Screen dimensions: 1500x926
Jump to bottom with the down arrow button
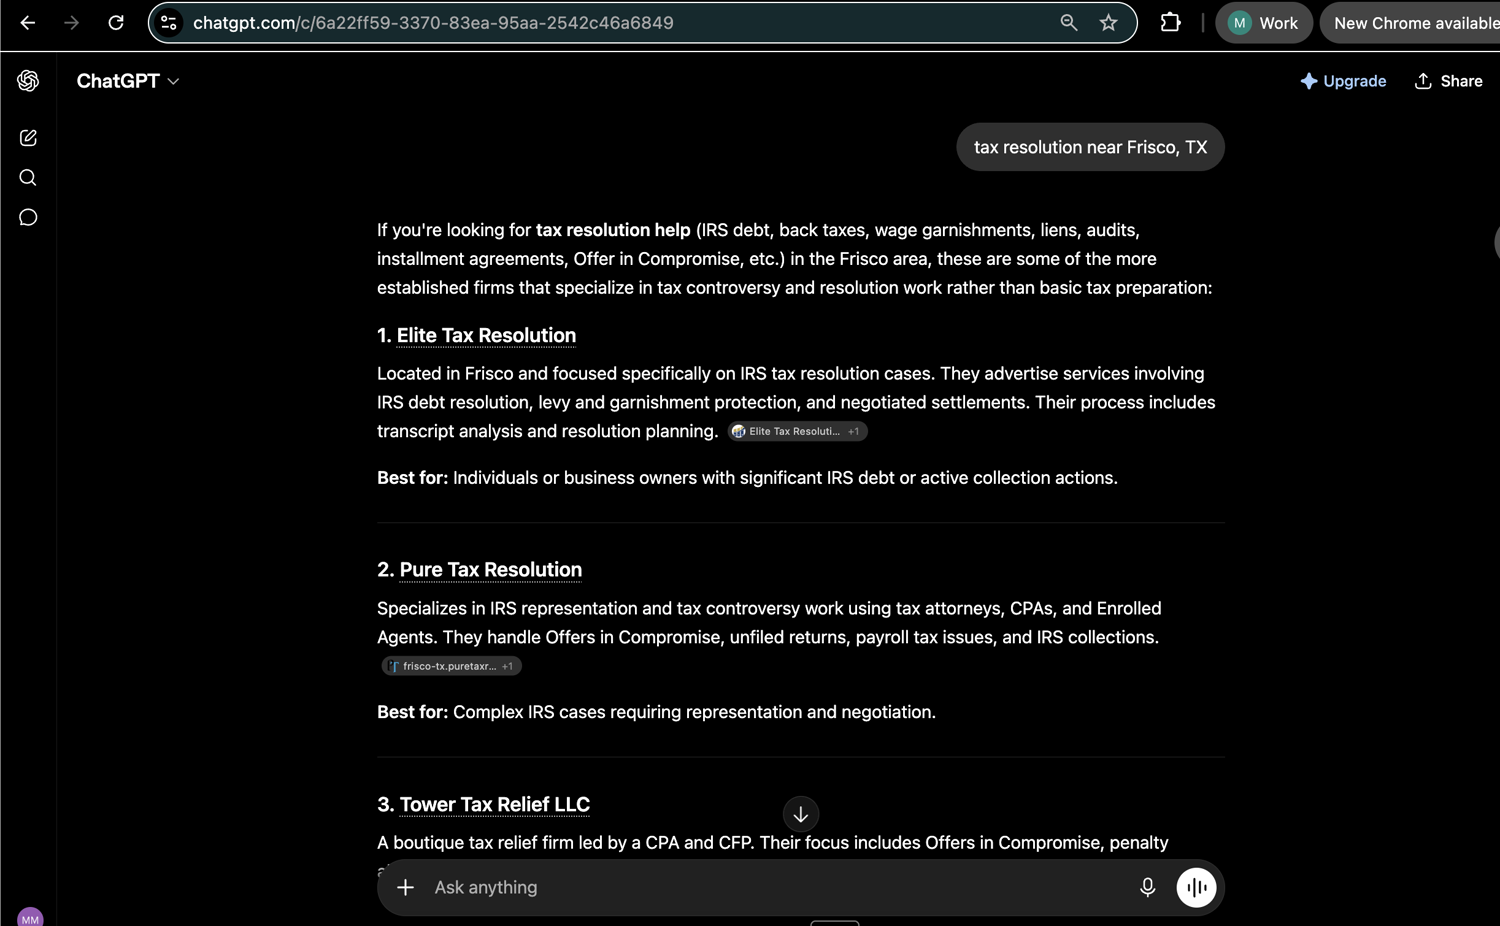coord(801,815)
